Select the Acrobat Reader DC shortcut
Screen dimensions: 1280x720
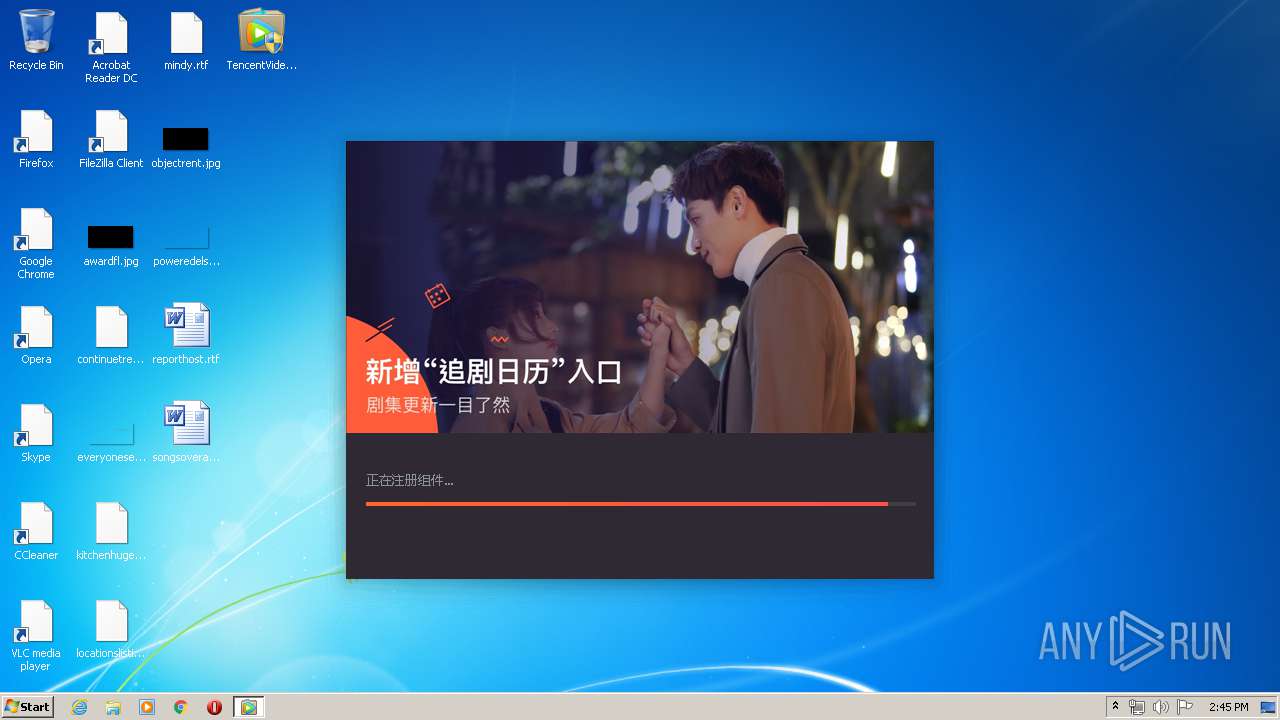111,48
